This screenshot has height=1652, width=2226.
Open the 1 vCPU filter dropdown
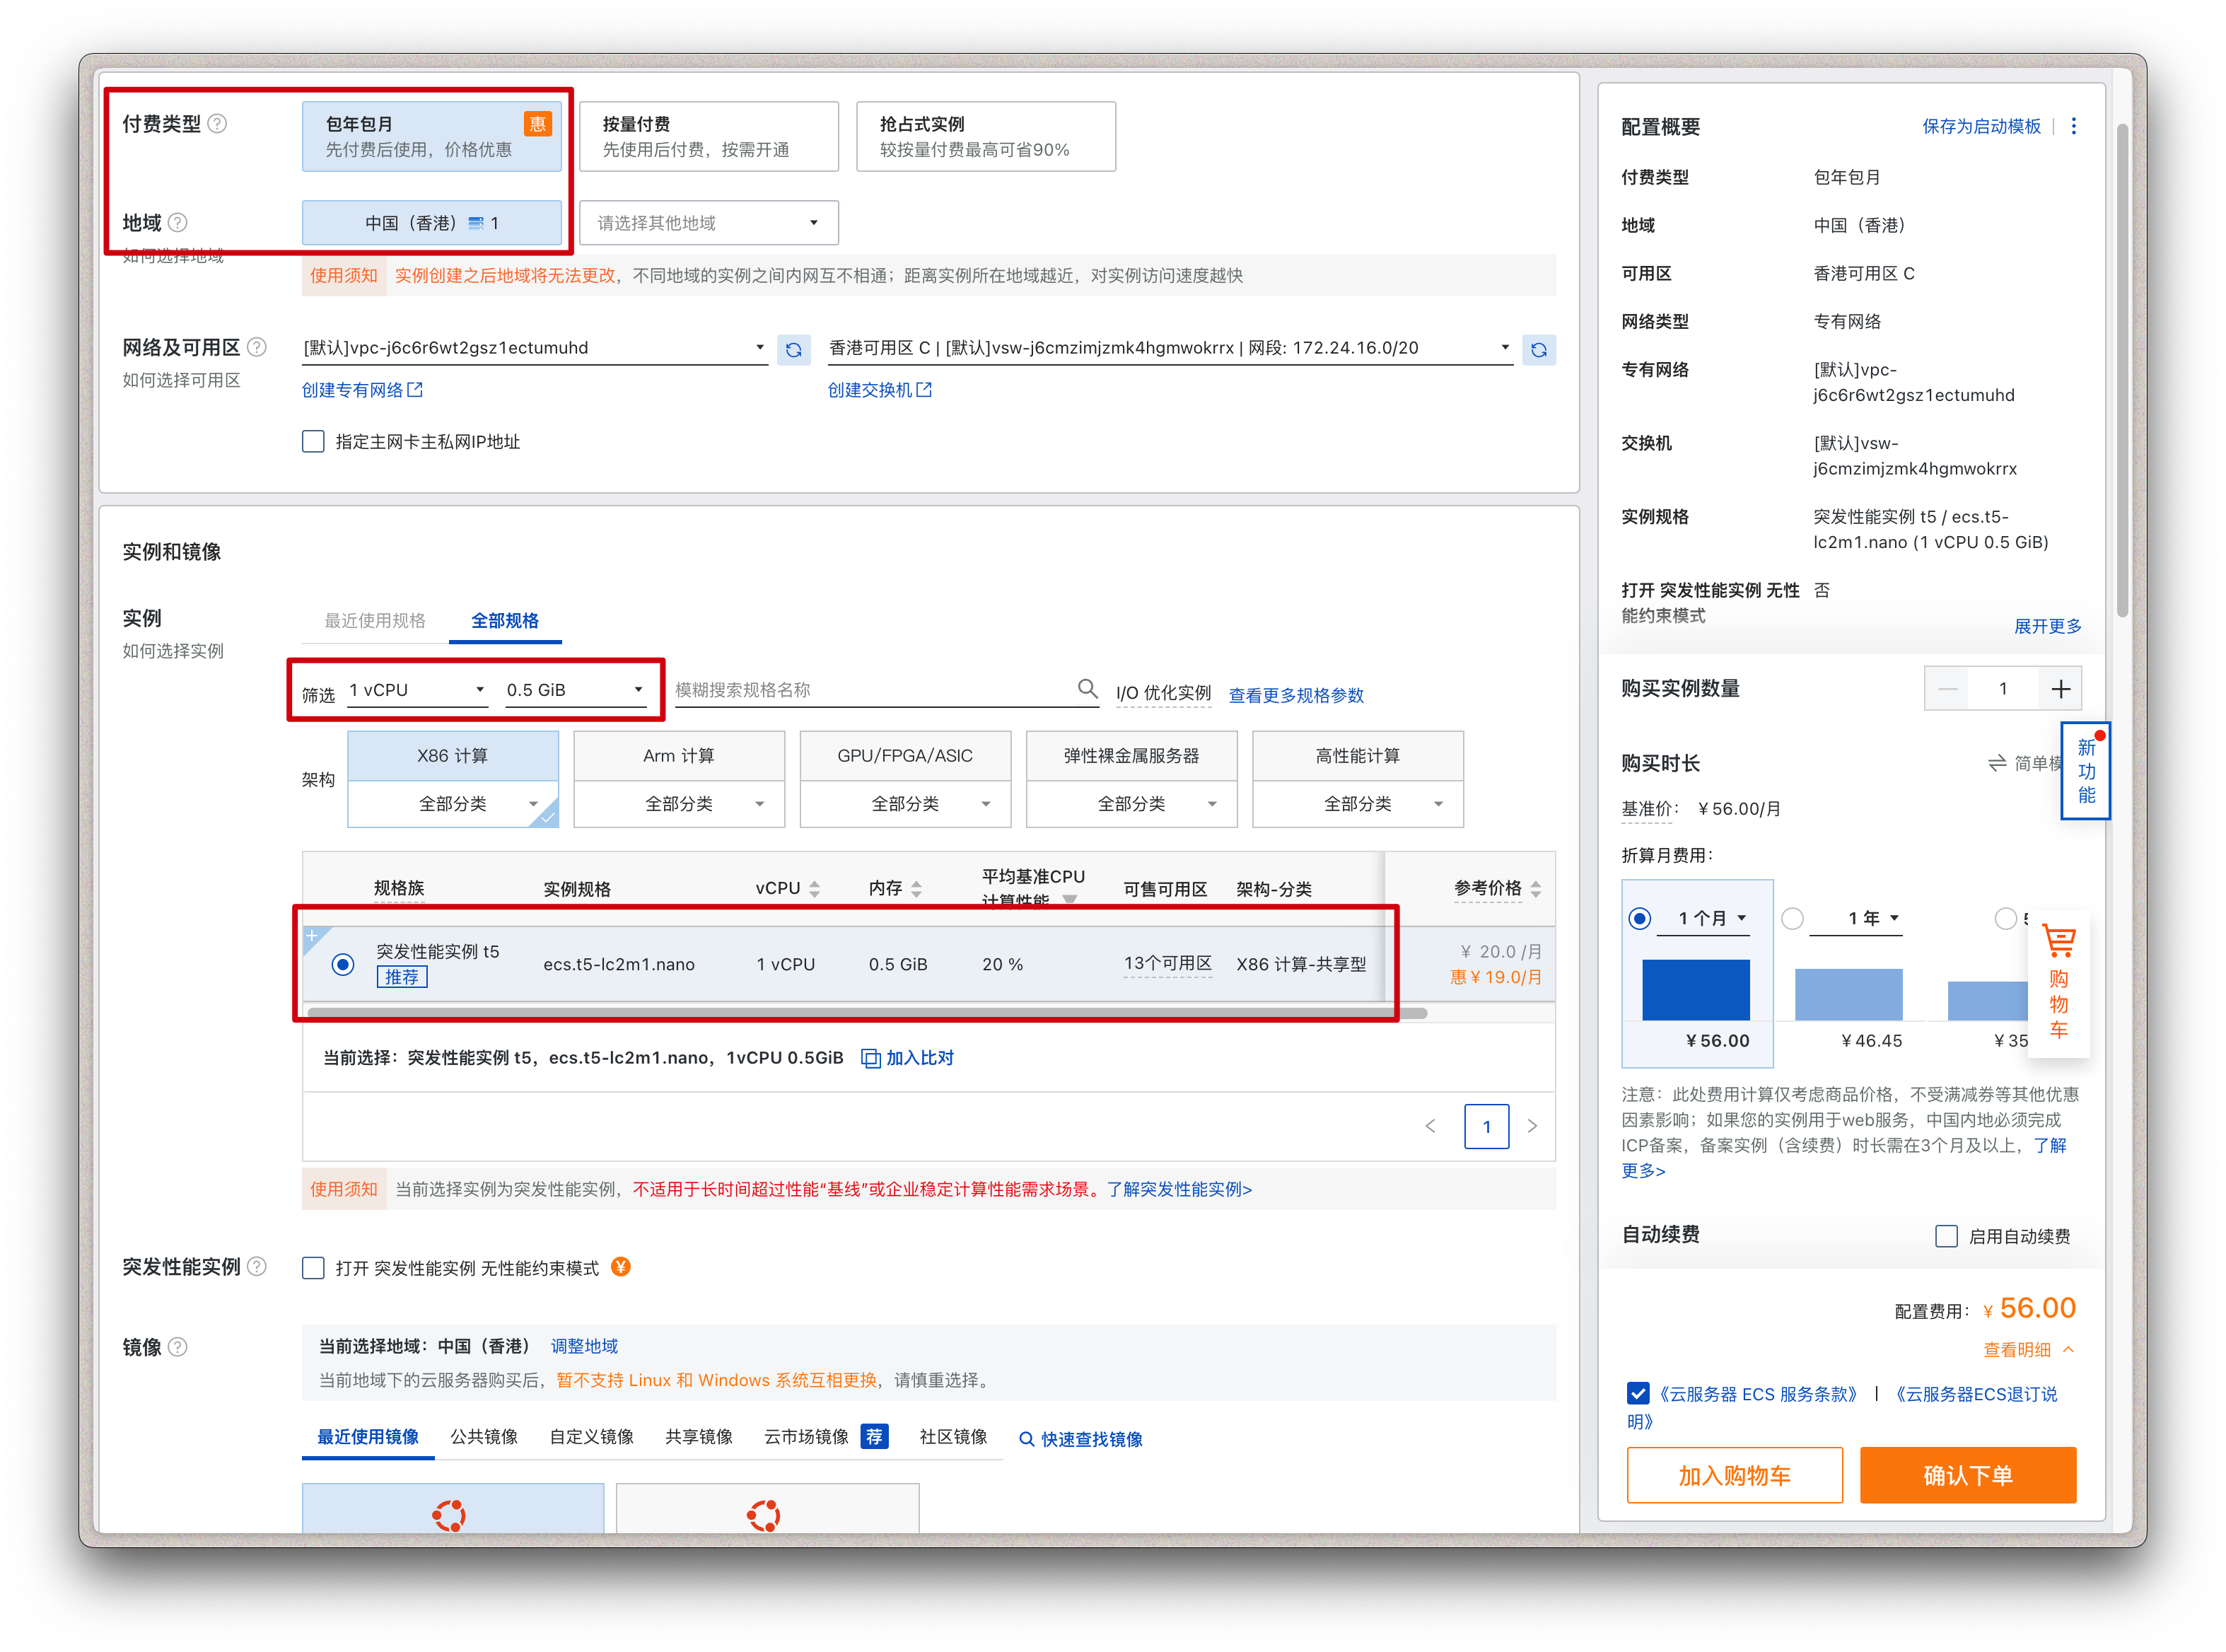coord(417,690)
